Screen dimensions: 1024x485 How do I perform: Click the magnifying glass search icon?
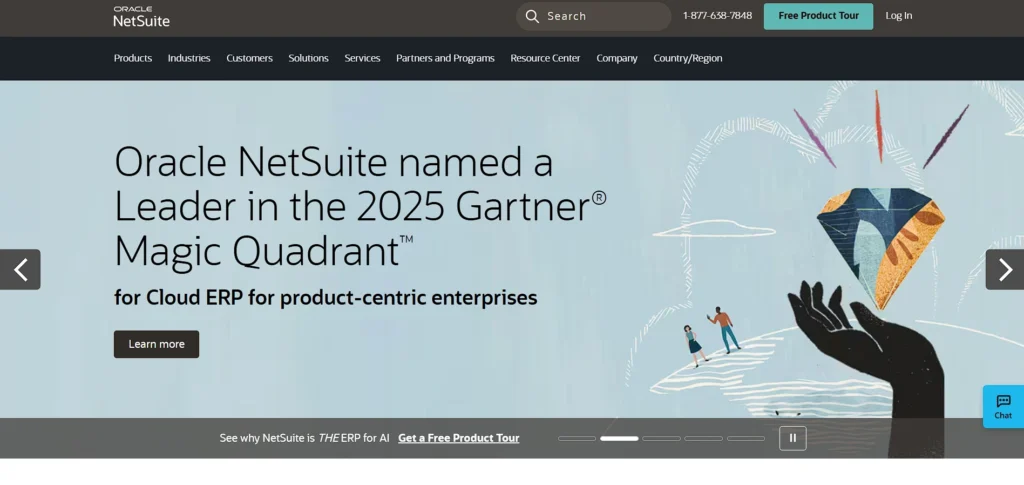(532, 16)
